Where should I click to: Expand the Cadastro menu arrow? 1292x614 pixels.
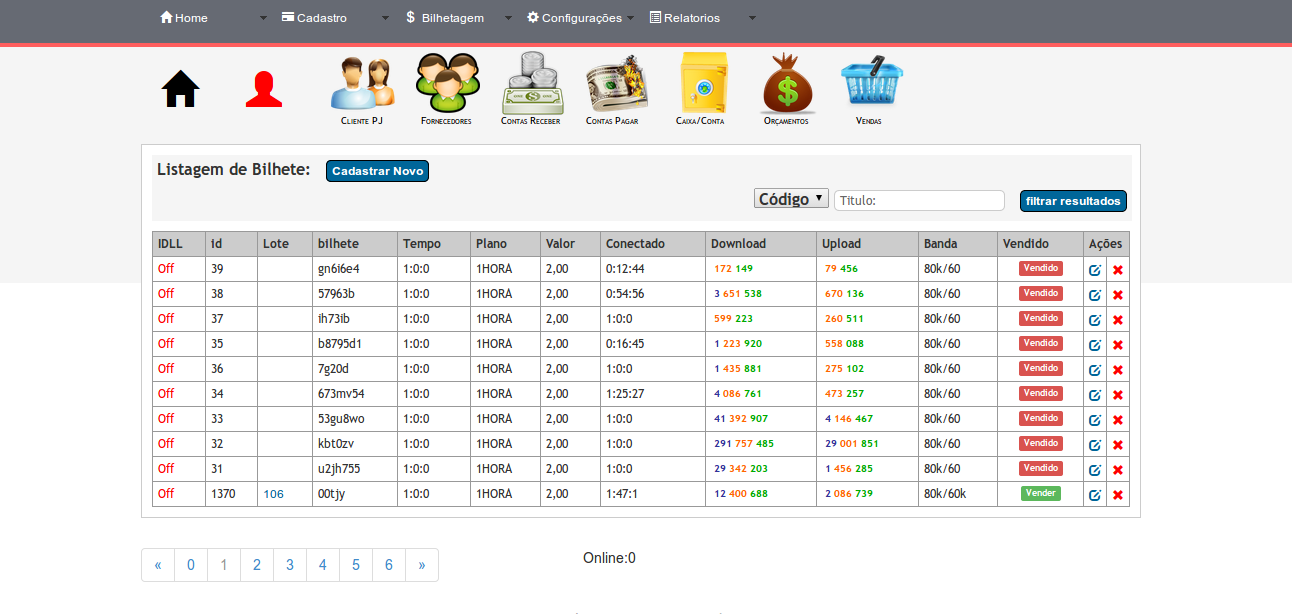tap(386, 18)
